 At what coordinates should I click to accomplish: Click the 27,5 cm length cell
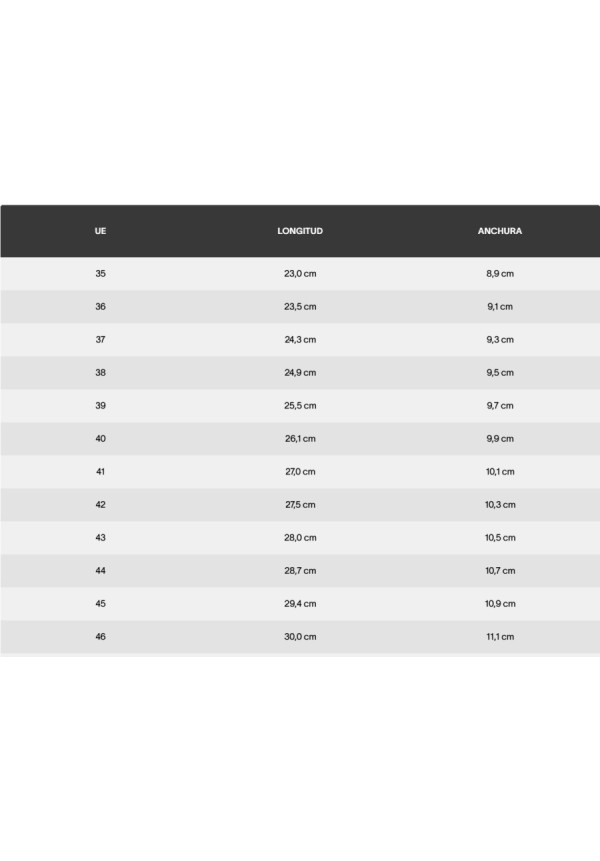pos(300,504)
